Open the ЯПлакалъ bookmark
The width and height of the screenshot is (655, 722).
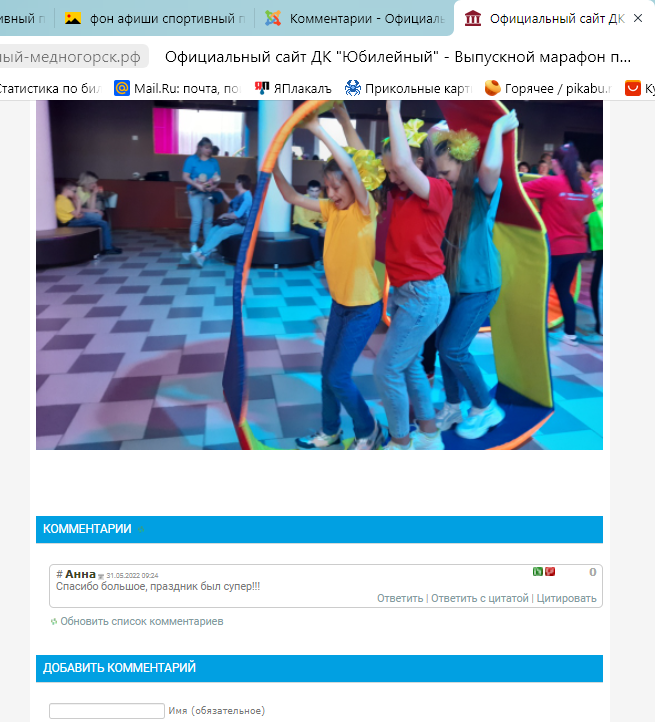(x=293, y=88)
